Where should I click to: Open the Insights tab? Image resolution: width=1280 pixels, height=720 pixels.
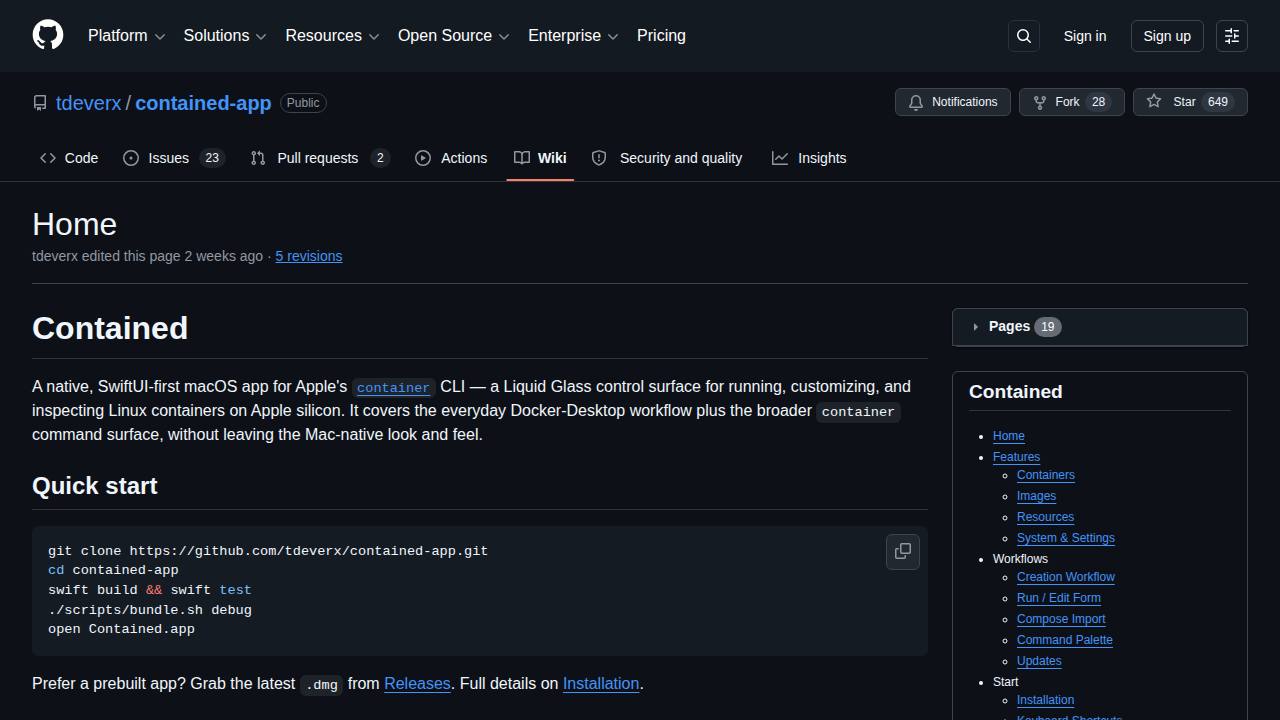(x=809, y=158)
